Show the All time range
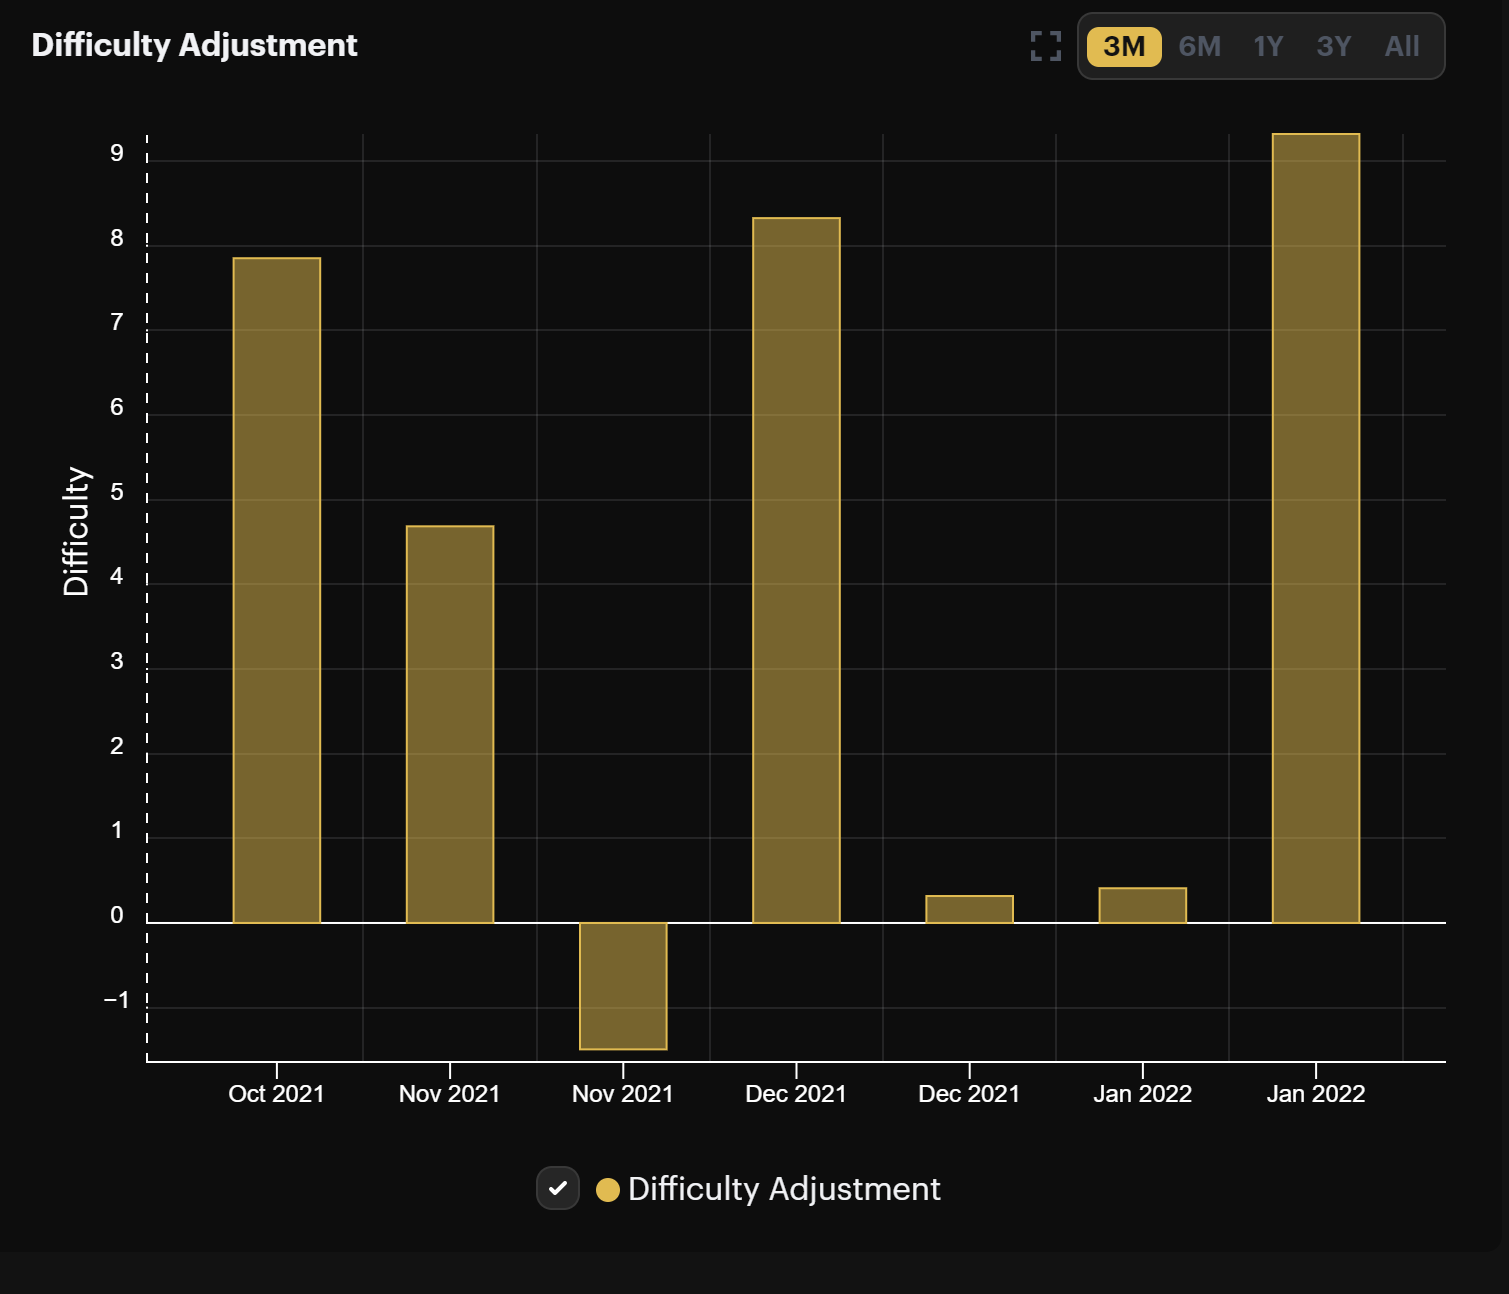 (1402, 47)
